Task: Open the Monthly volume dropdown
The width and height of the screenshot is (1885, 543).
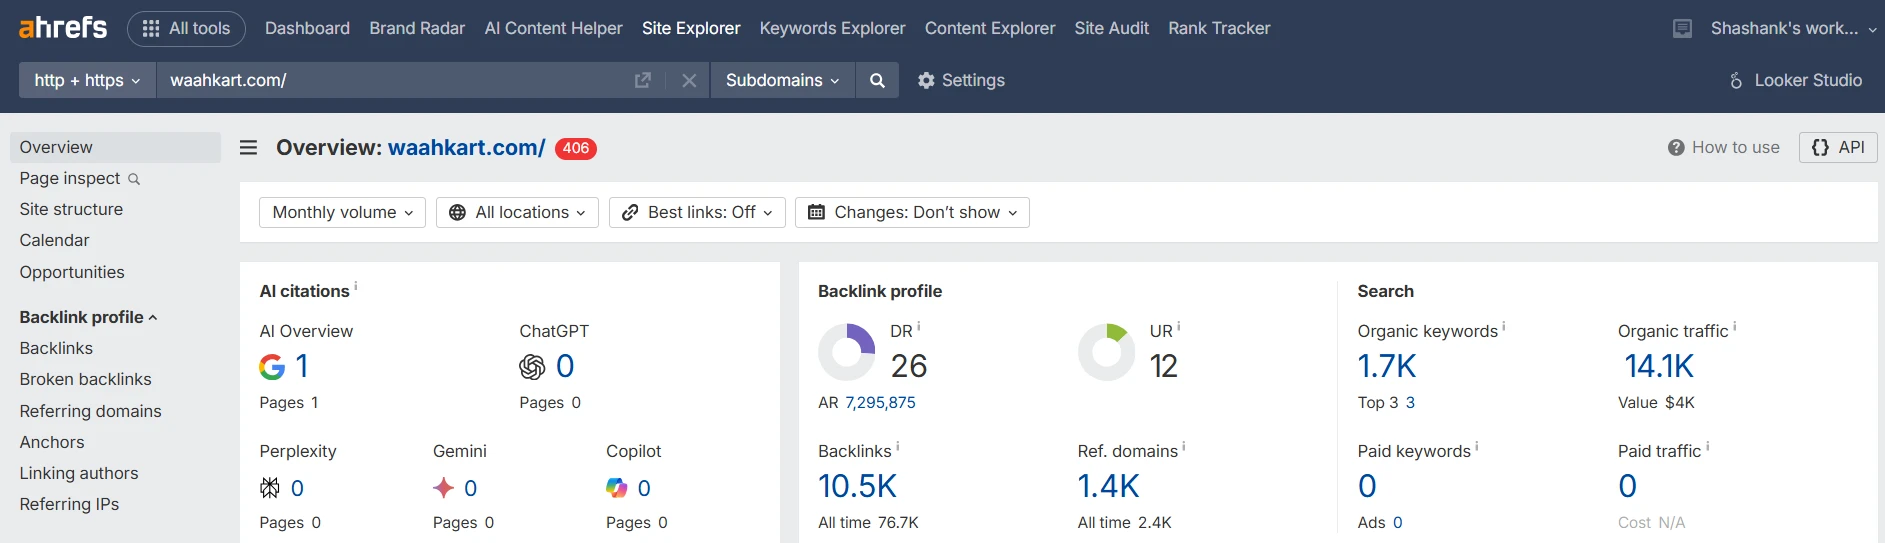Action: point(342,212)
